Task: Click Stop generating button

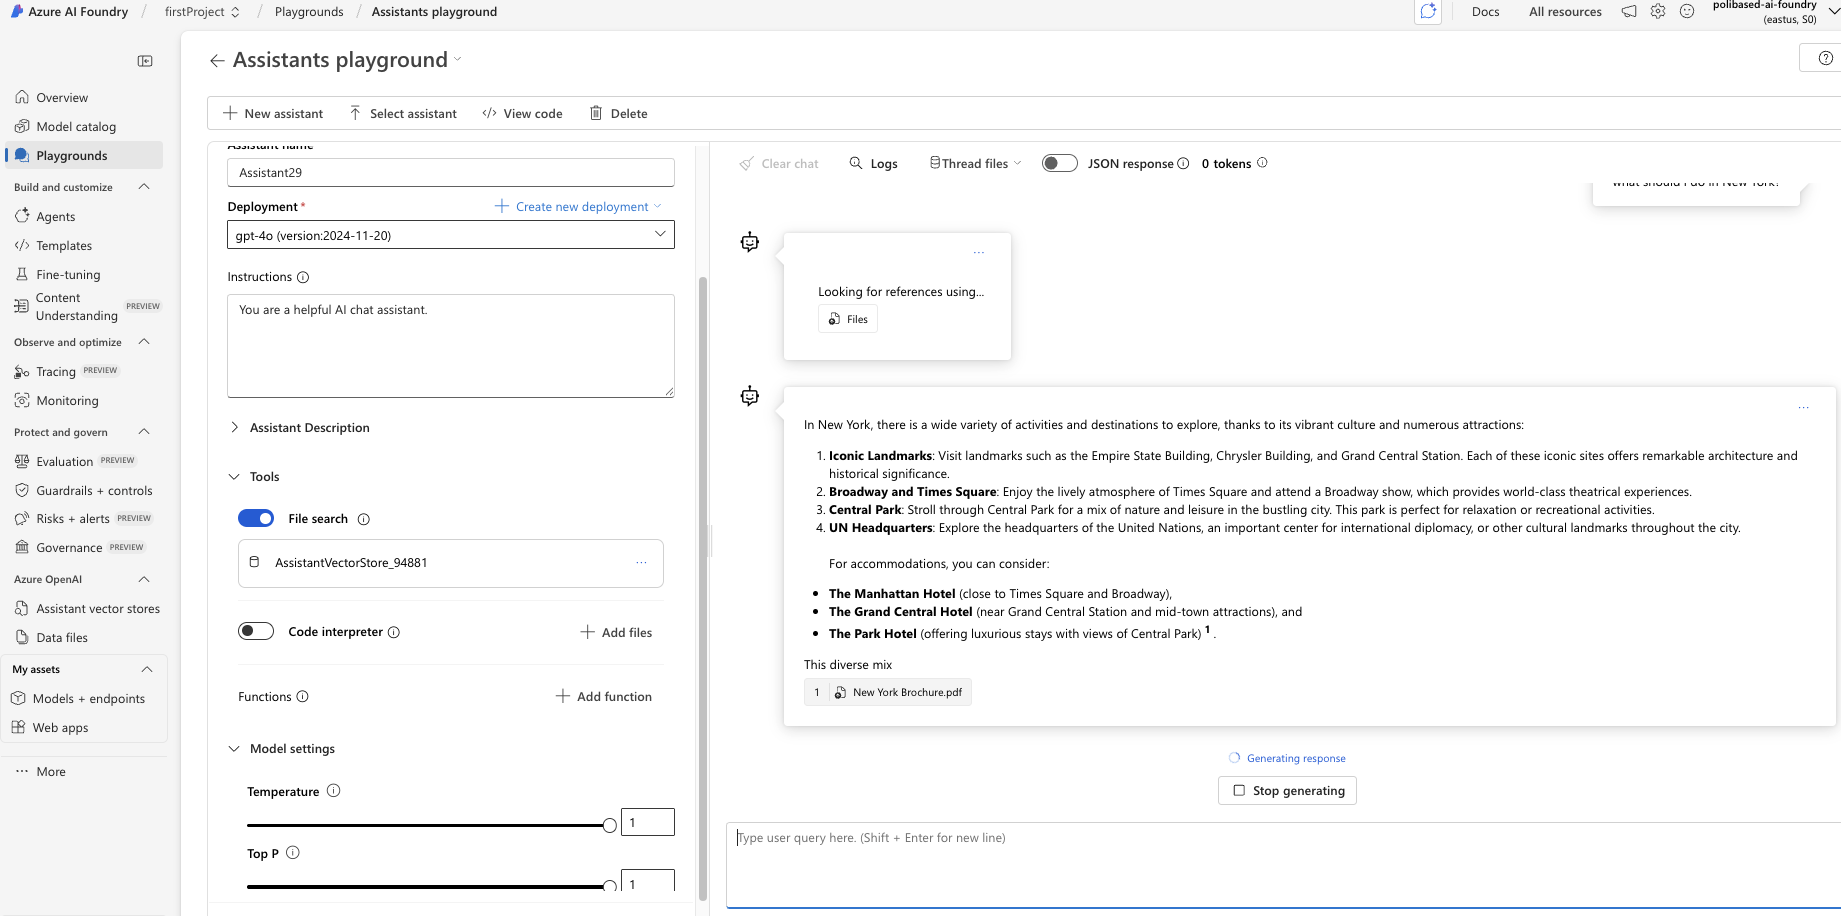Action: (1287, 790)
